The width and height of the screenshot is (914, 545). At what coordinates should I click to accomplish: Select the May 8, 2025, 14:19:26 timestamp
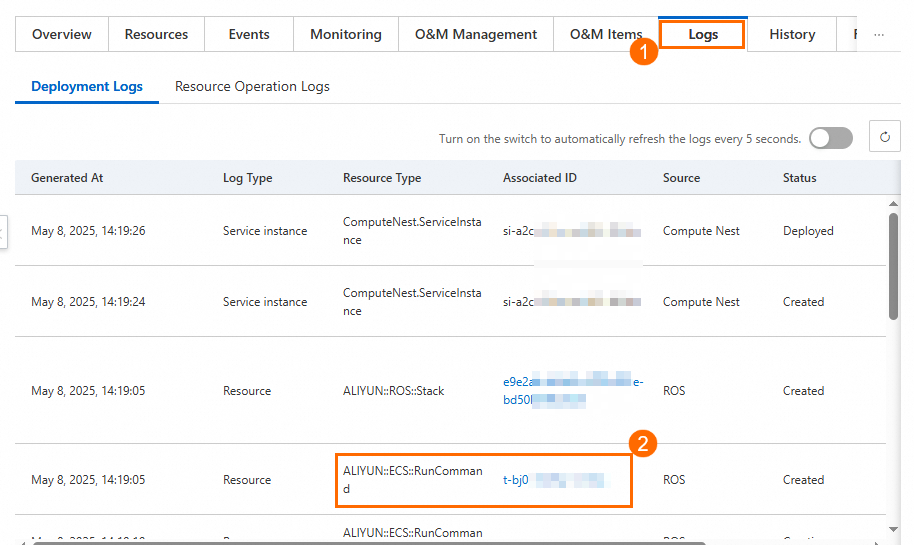(88, 231)
